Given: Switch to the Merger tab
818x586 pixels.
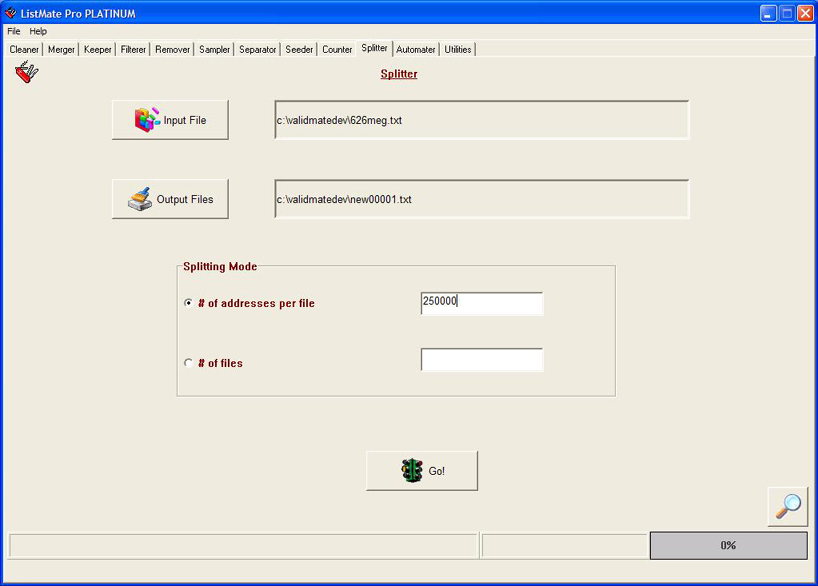Looking at the screenshot, I should (x=61, y=50).
